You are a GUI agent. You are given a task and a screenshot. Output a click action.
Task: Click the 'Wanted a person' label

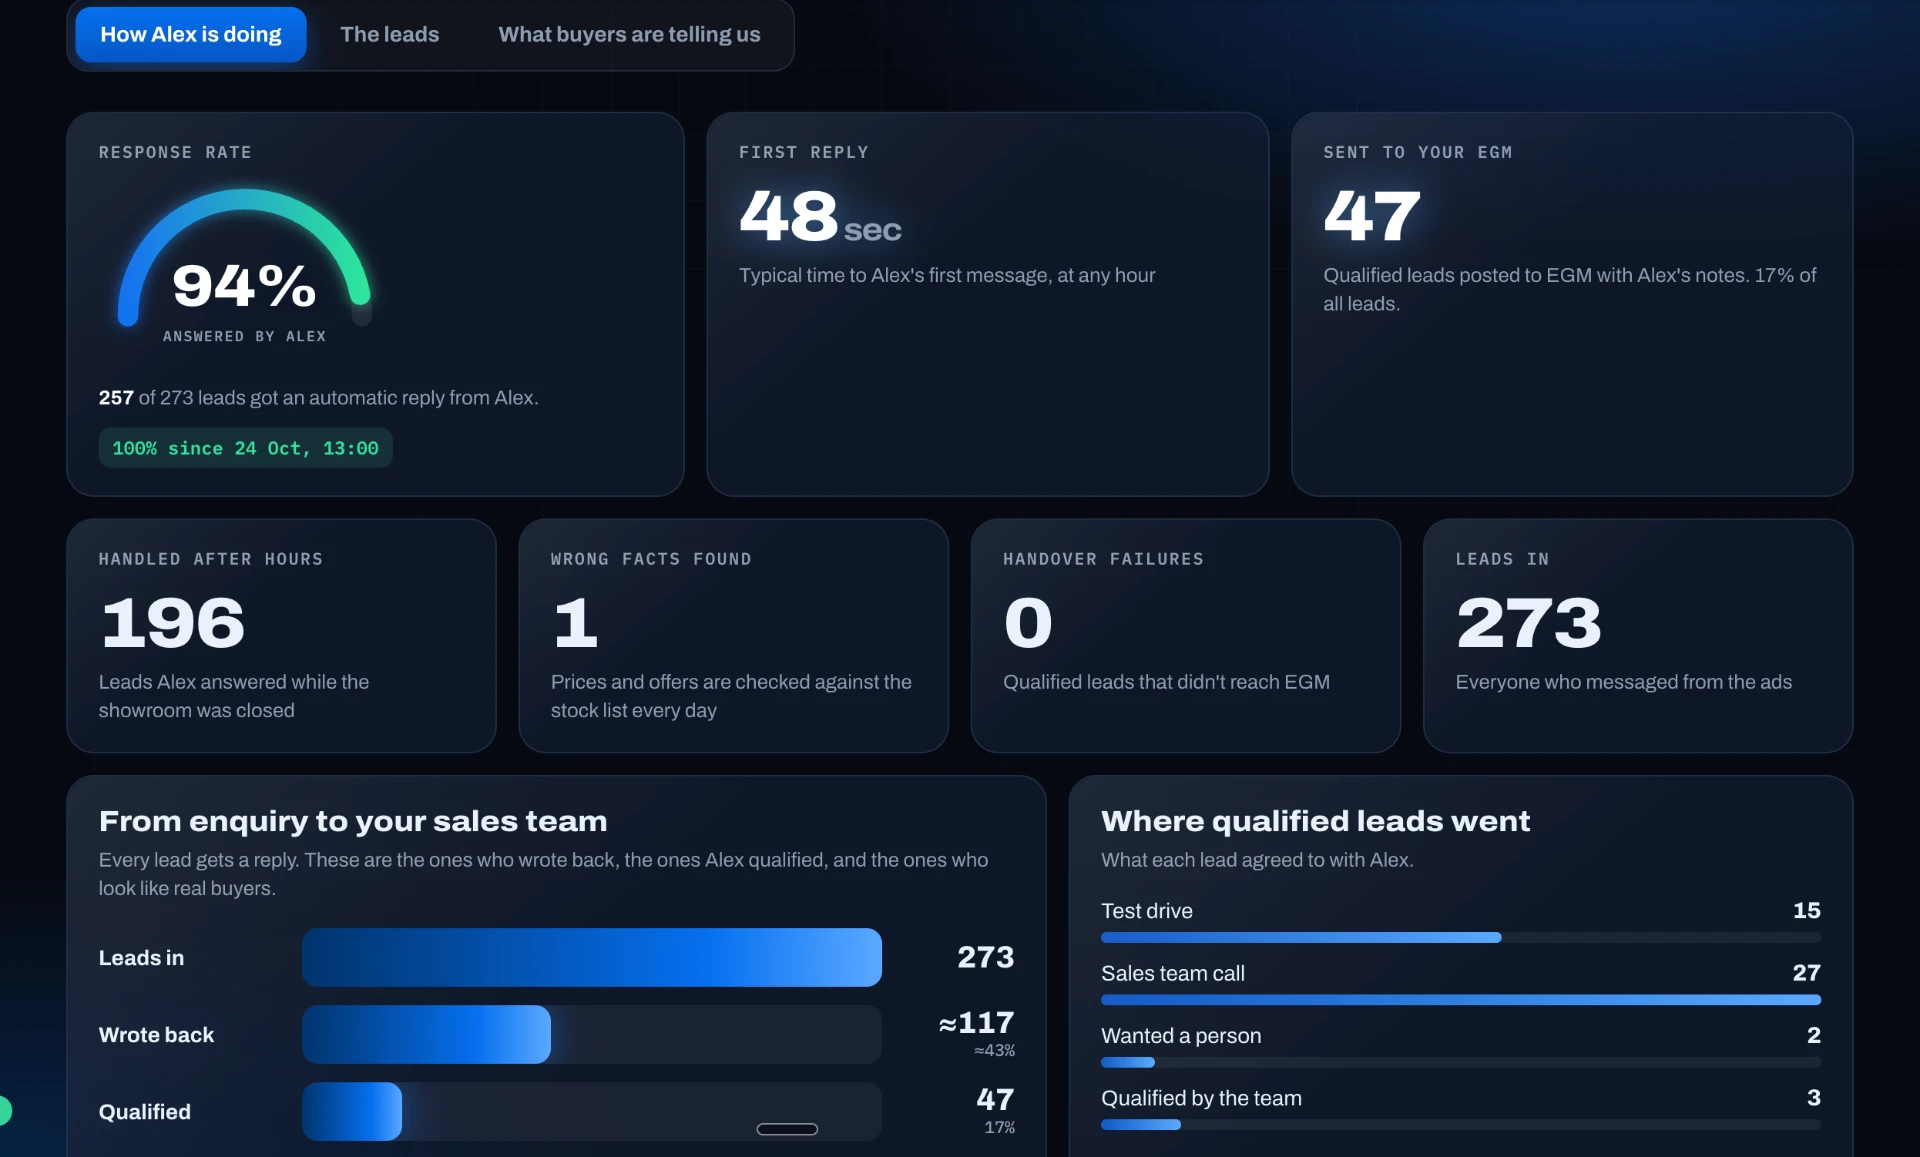(1181, 1036)
